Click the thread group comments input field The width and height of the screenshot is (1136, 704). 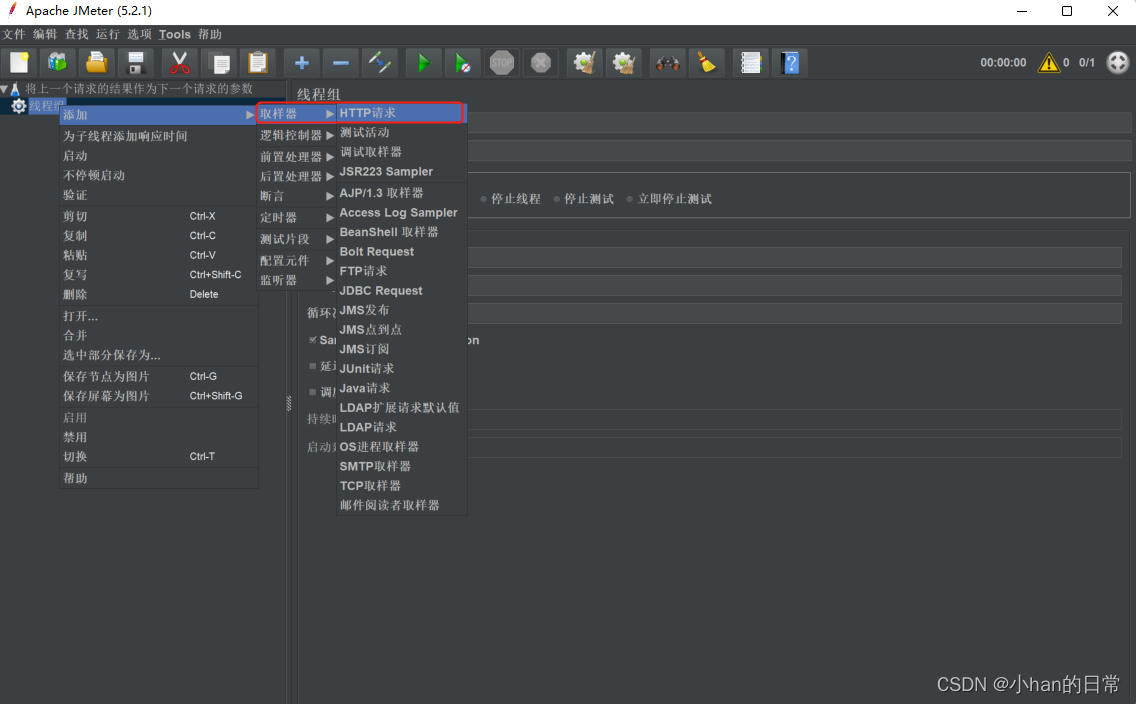pyautogui.click(x=799, y=151)
